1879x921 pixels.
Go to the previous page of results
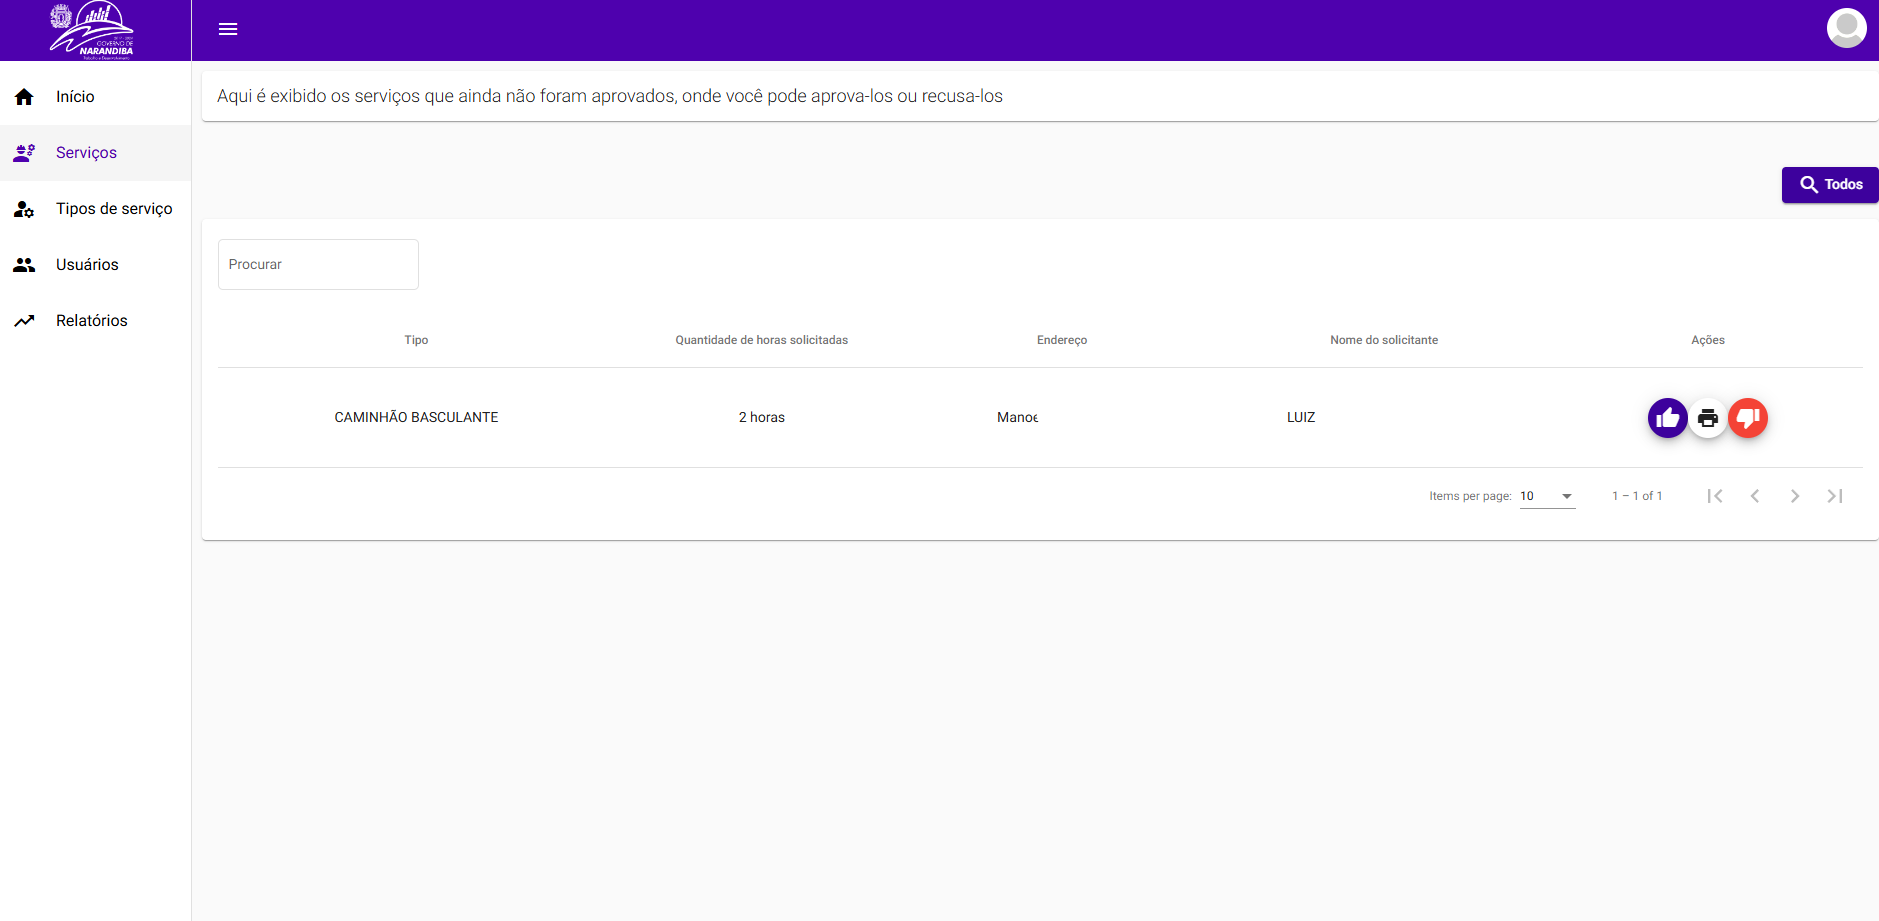coord(1755,496)
